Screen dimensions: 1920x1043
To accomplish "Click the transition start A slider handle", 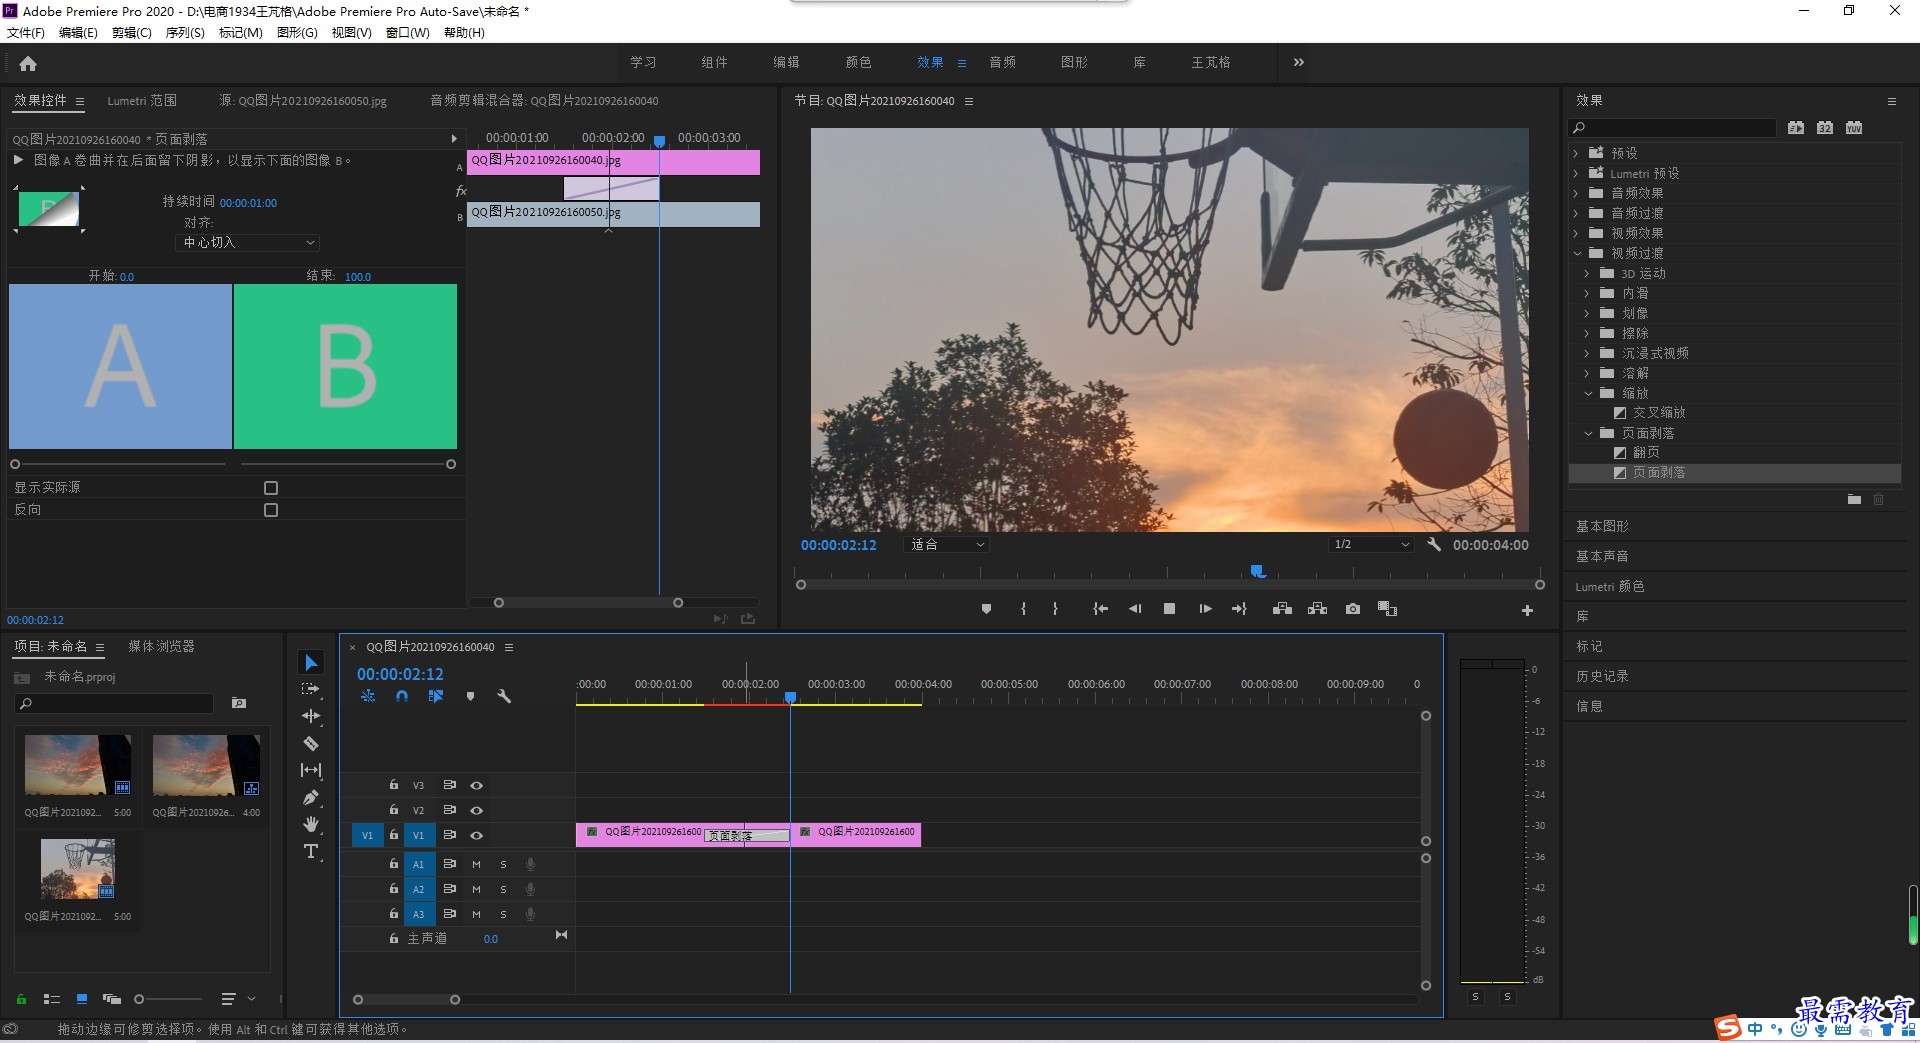I will coord(15,465).
